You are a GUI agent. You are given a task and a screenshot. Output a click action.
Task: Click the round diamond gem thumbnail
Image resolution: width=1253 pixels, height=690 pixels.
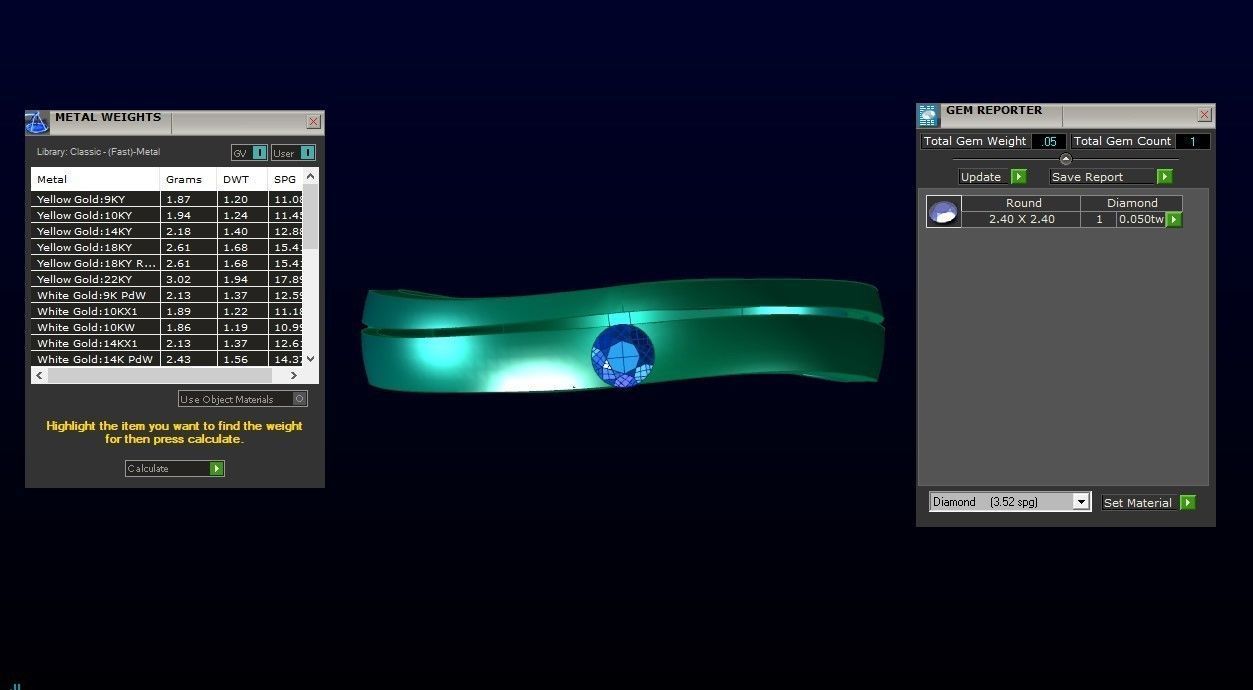(x=944, y=211)
